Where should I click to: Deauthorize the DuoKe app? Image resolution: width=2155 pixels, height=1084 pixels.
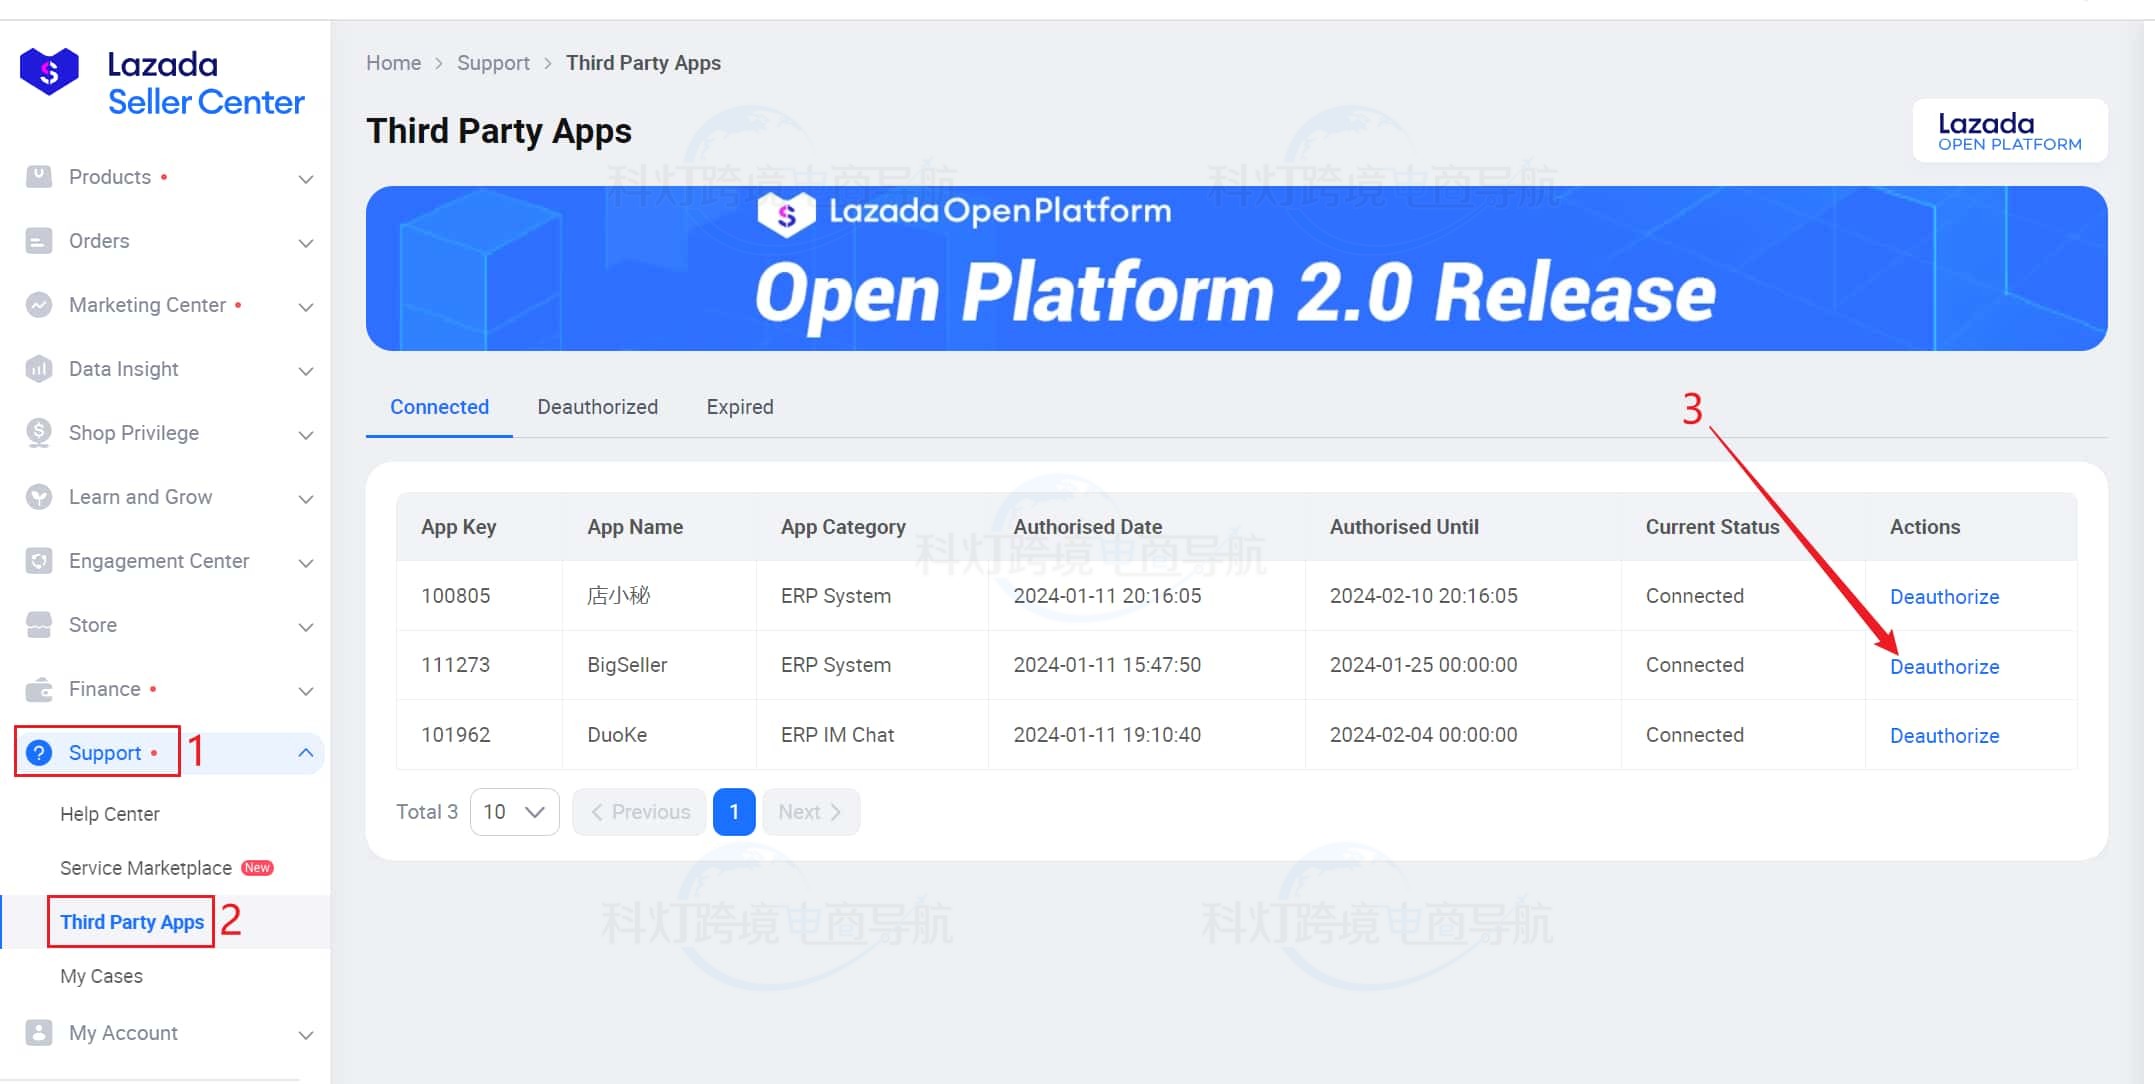click(1943, 736)
